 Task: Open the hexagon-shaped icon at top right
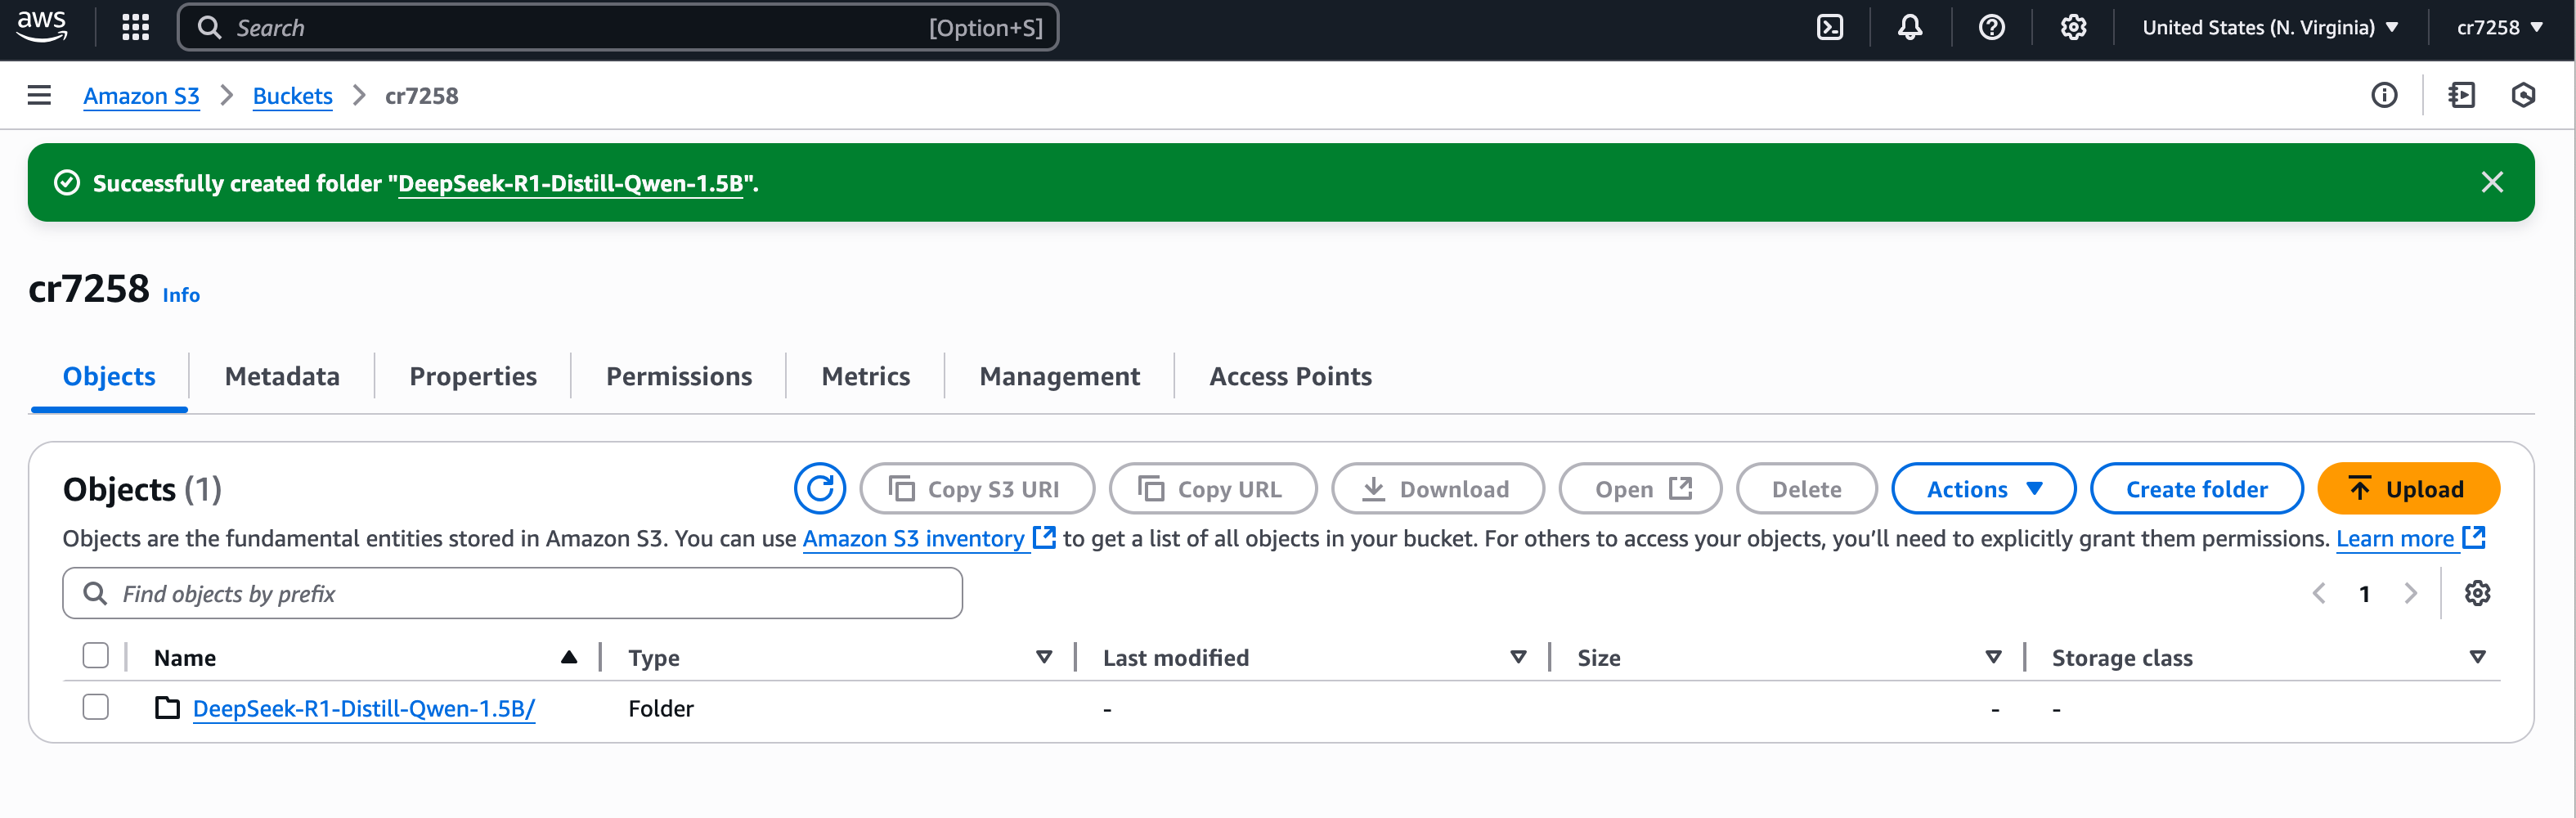[2522, 95]
